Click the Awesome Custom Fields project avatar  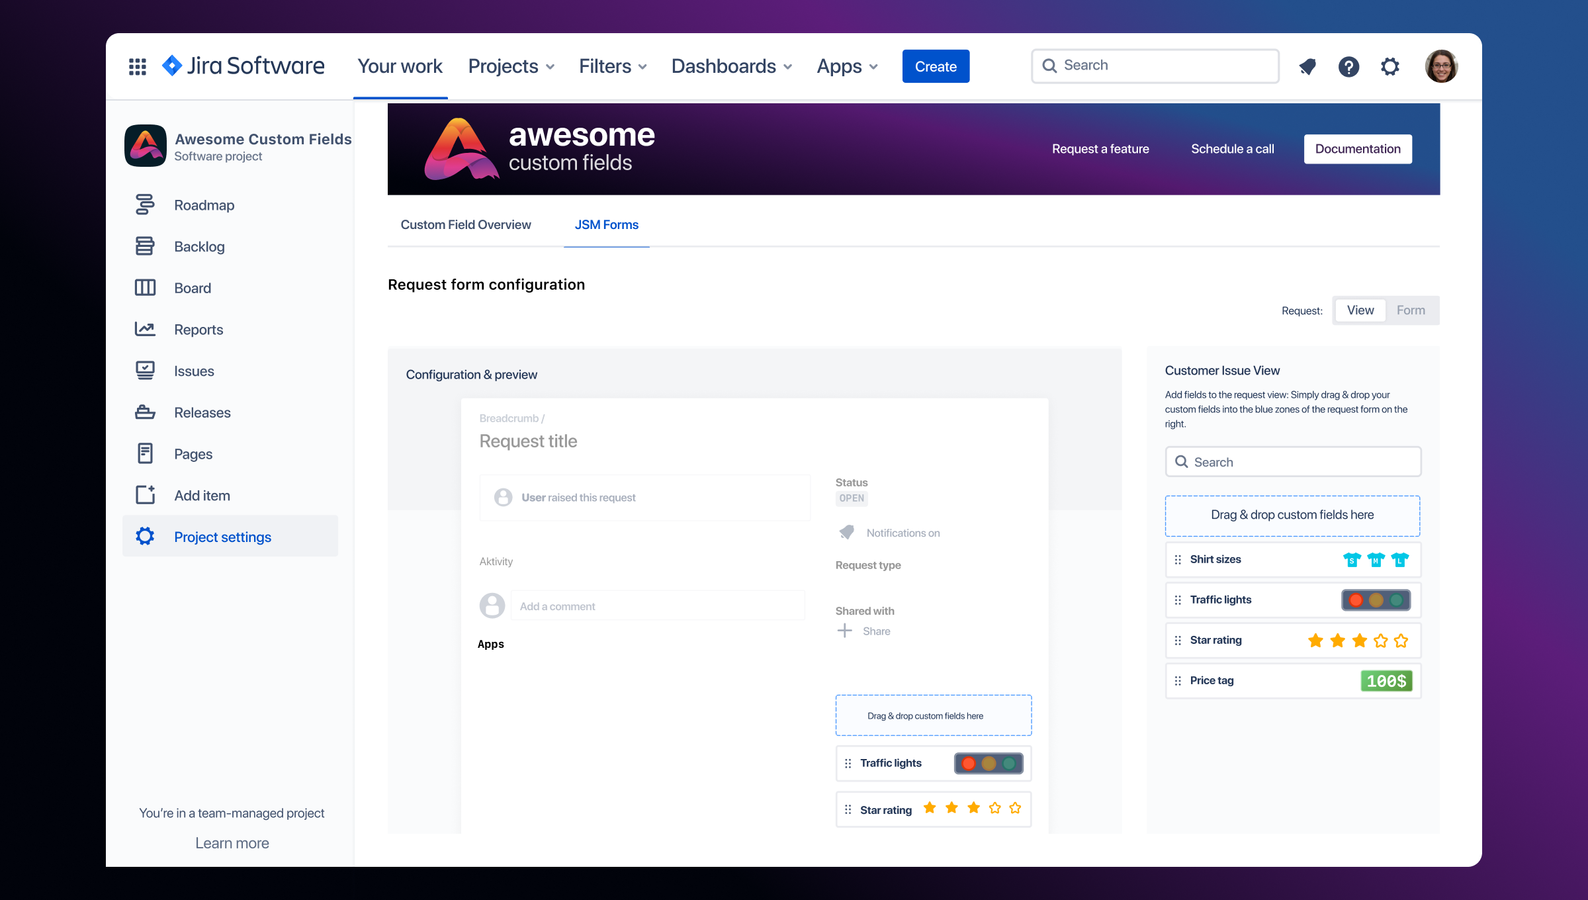click(x=146, y=146)
